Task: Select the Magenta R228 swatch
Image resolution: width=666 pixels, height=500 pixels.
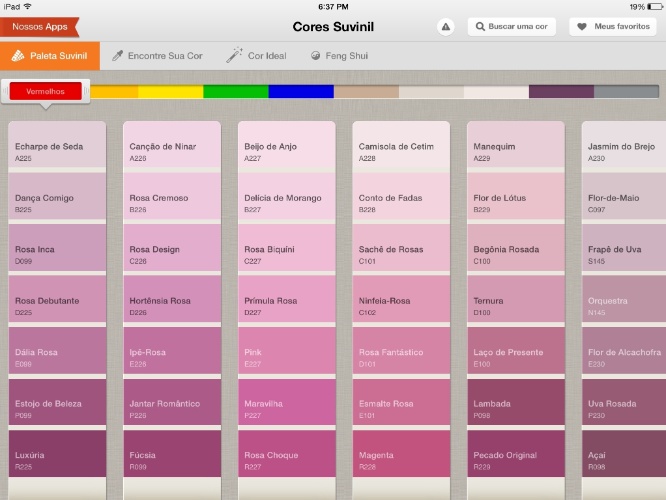Action: click(401, 453)
